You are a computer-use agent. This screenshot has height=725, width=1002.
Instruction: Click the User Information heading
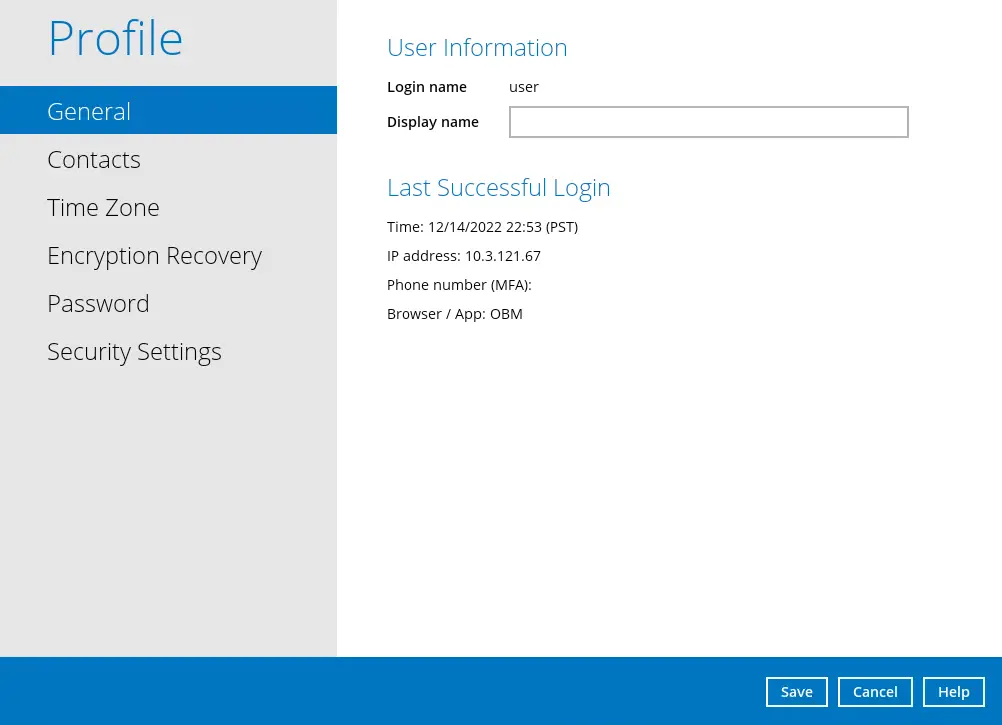477,48
